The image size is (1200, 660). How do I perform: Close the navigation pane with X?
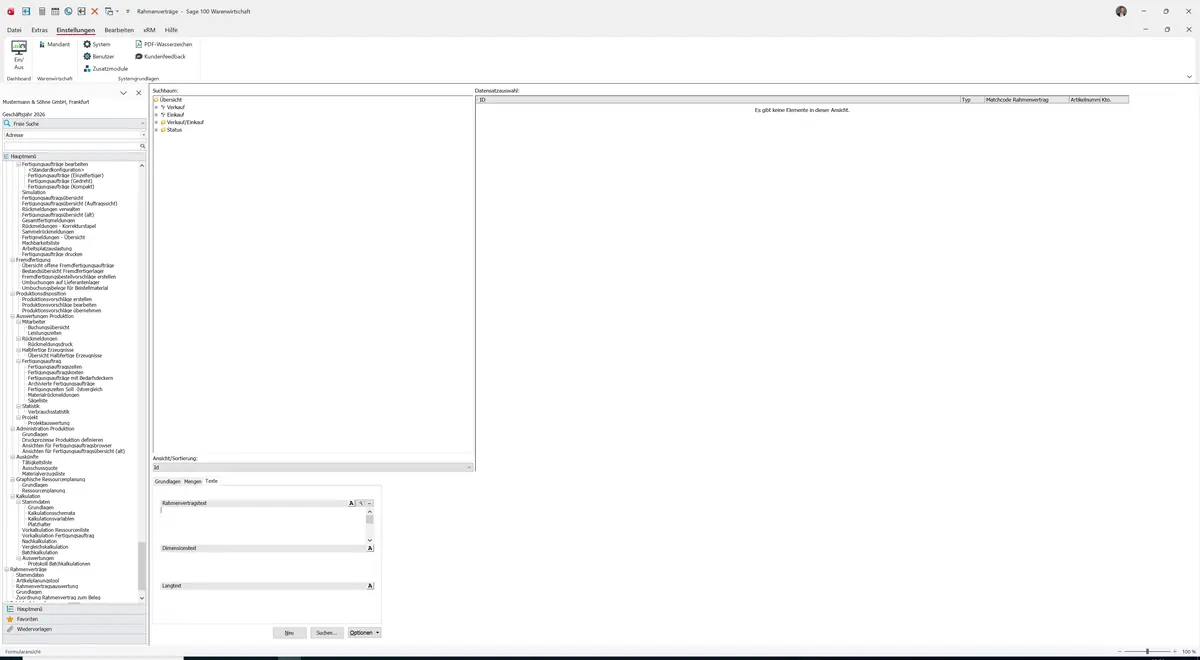tap(138, 92)
